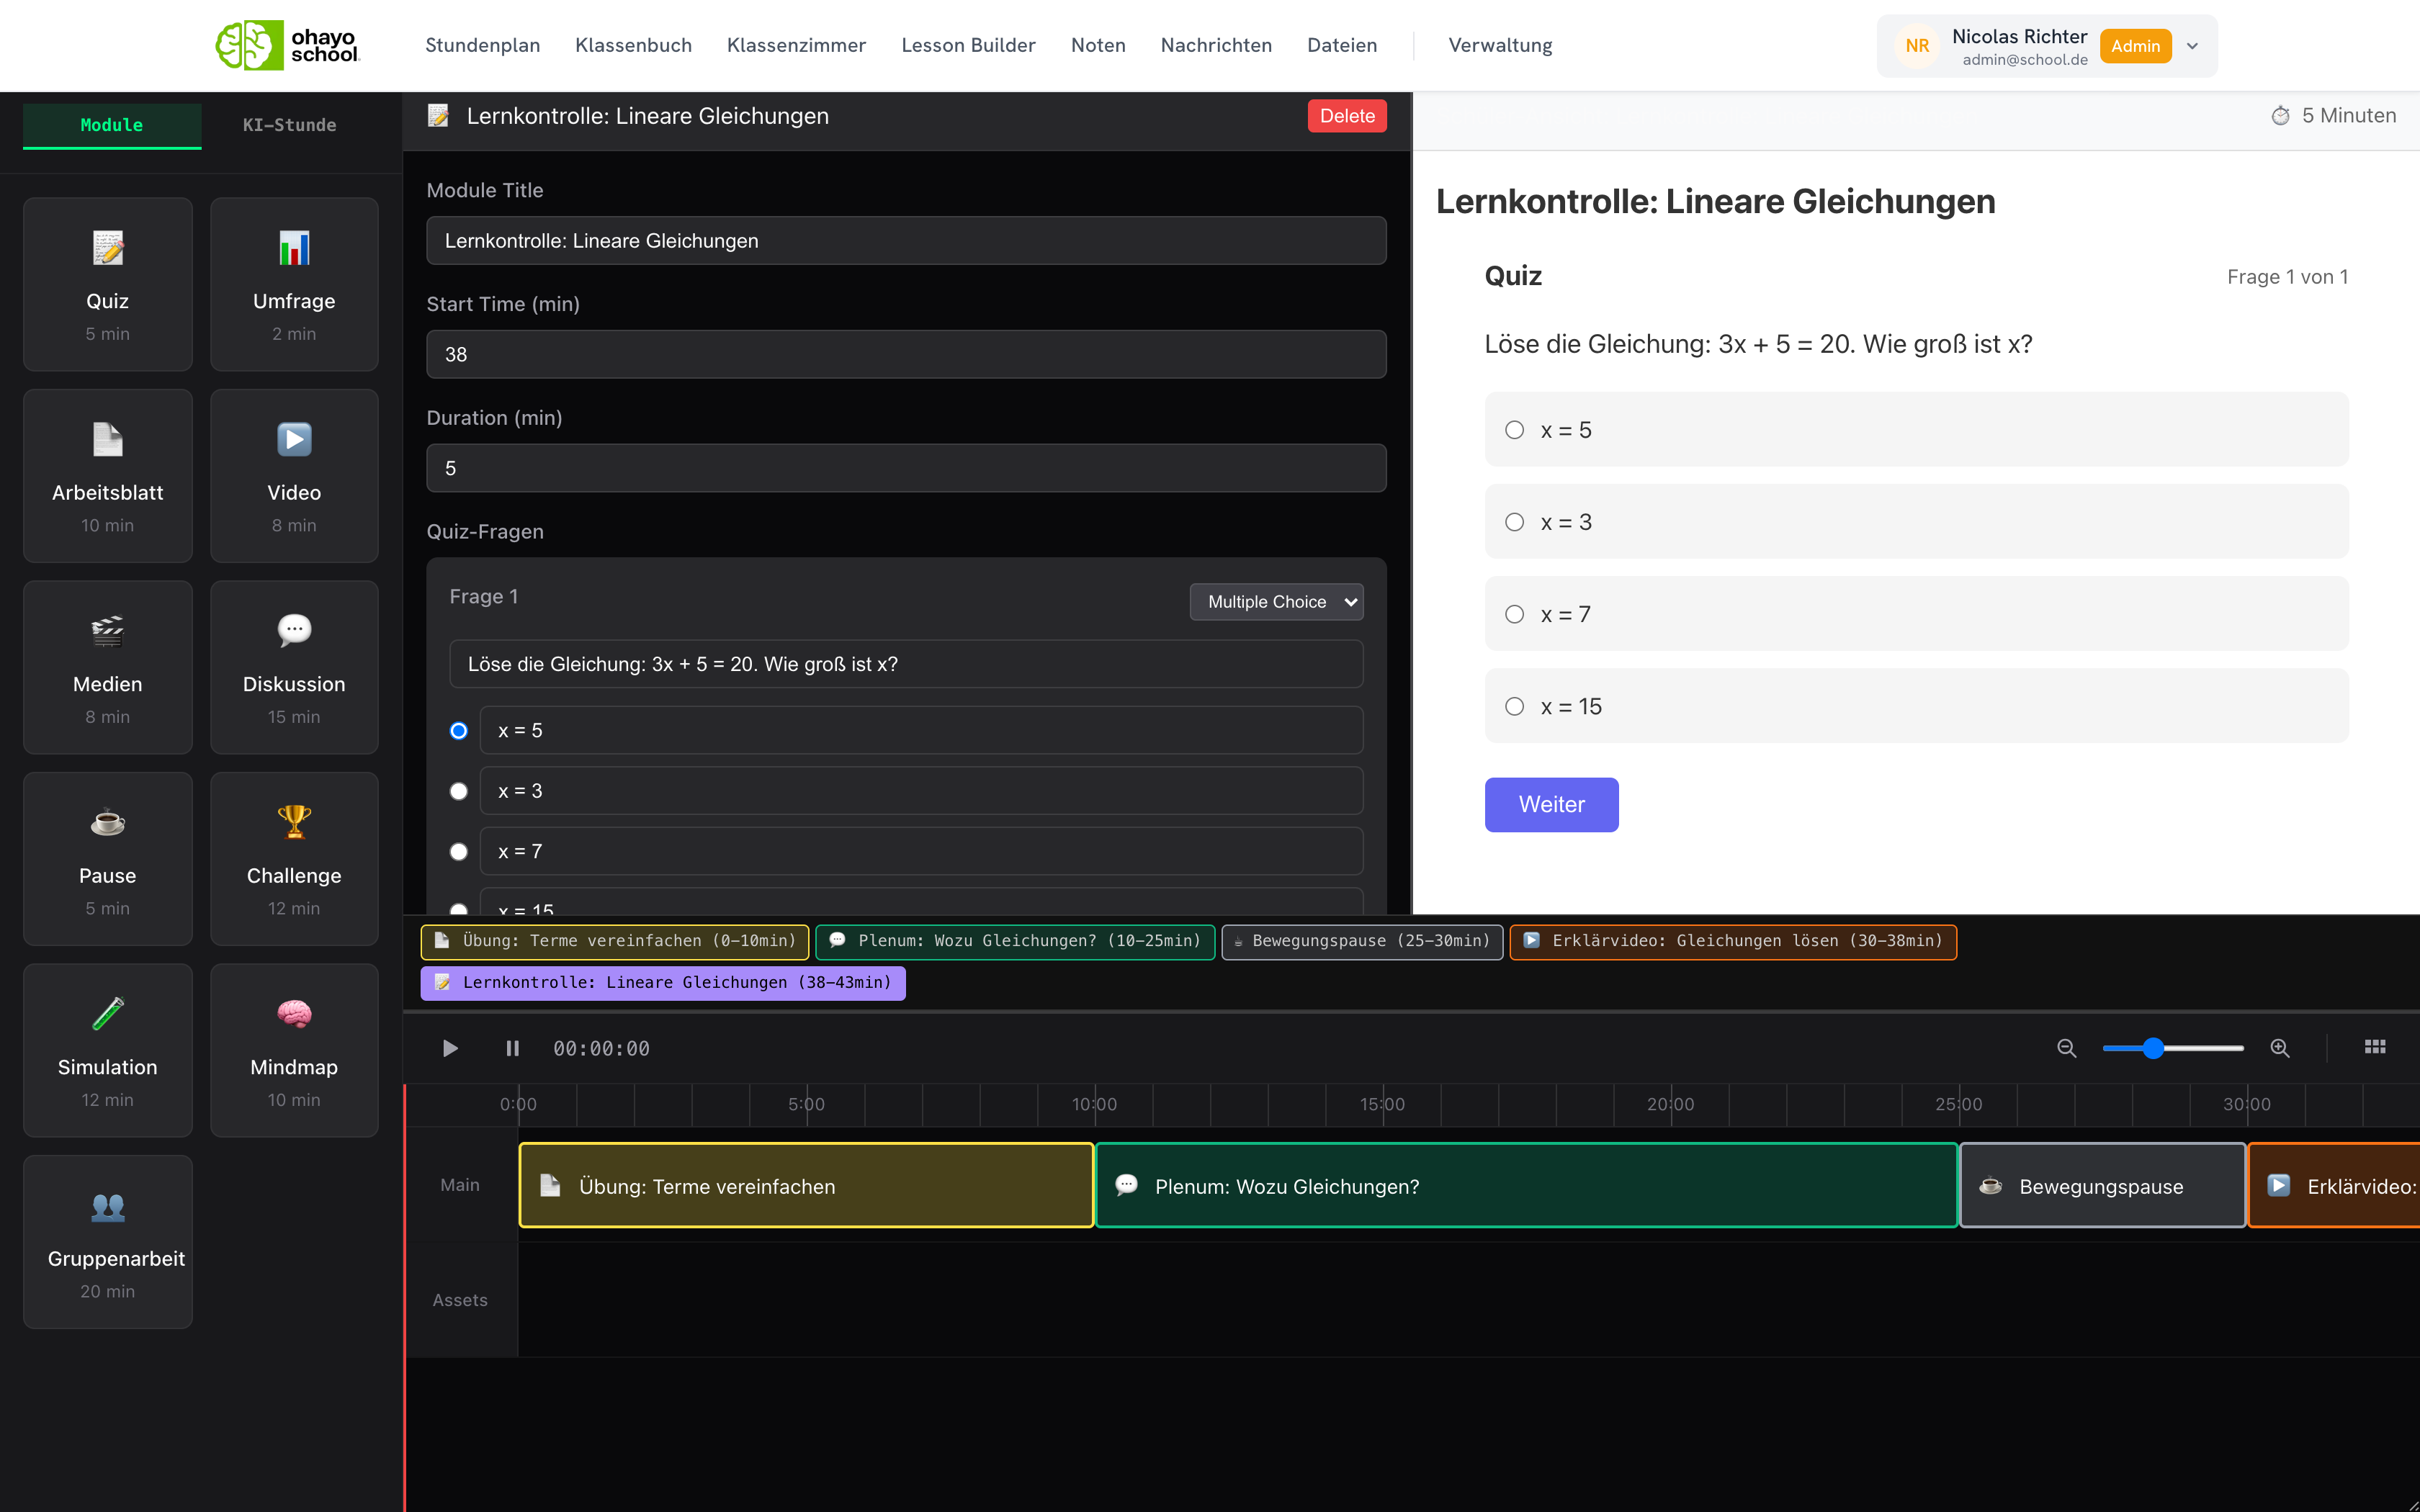2420x1512 pixels.
Task: Mark 'x = 3' as correct answer in editor
Action: [458, 791]
